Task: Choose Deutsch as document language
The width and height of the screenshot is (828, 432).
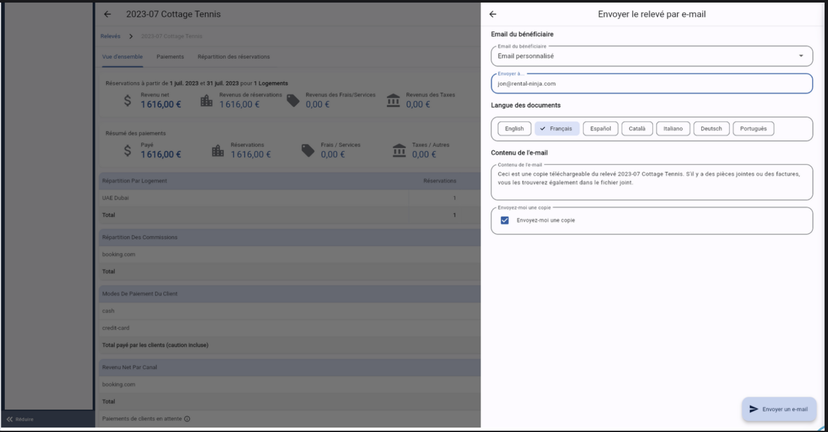Action: point(711,129)
